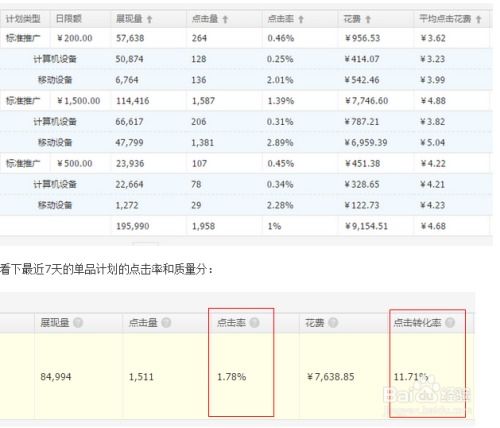This screenshot has height=428, width=500.
Task: Click the ¥6,959.39 cost value
Action: click(x=366, y=143)
